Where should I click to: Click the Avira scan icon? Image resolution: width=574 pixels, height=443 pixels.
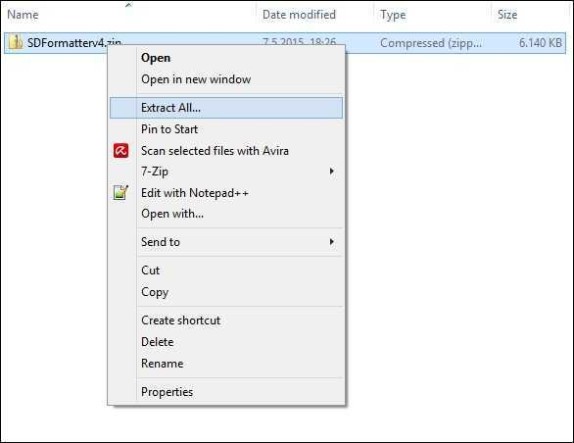[x=121, y=150]
